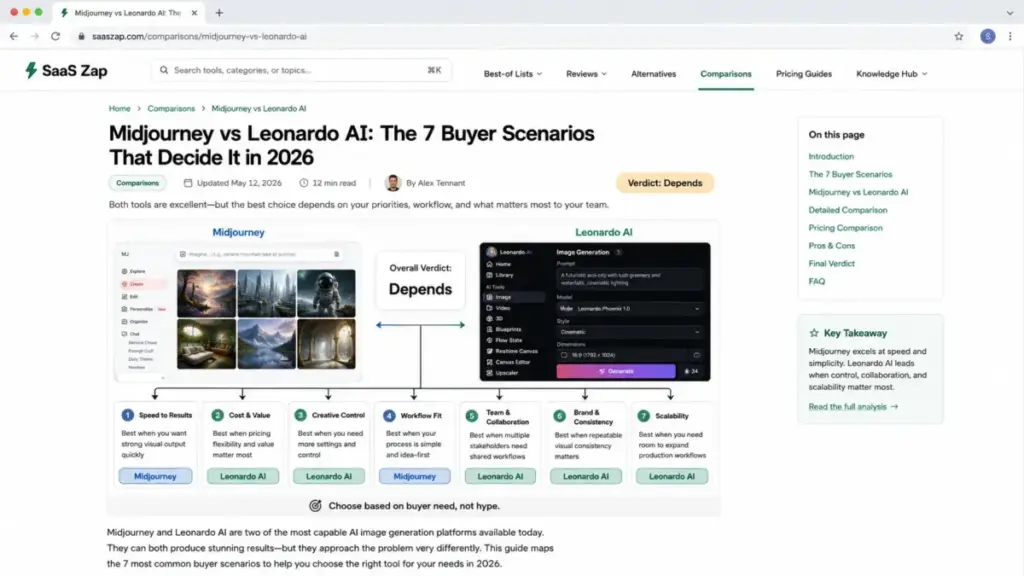Jump to FAQ section

[816, 281]
